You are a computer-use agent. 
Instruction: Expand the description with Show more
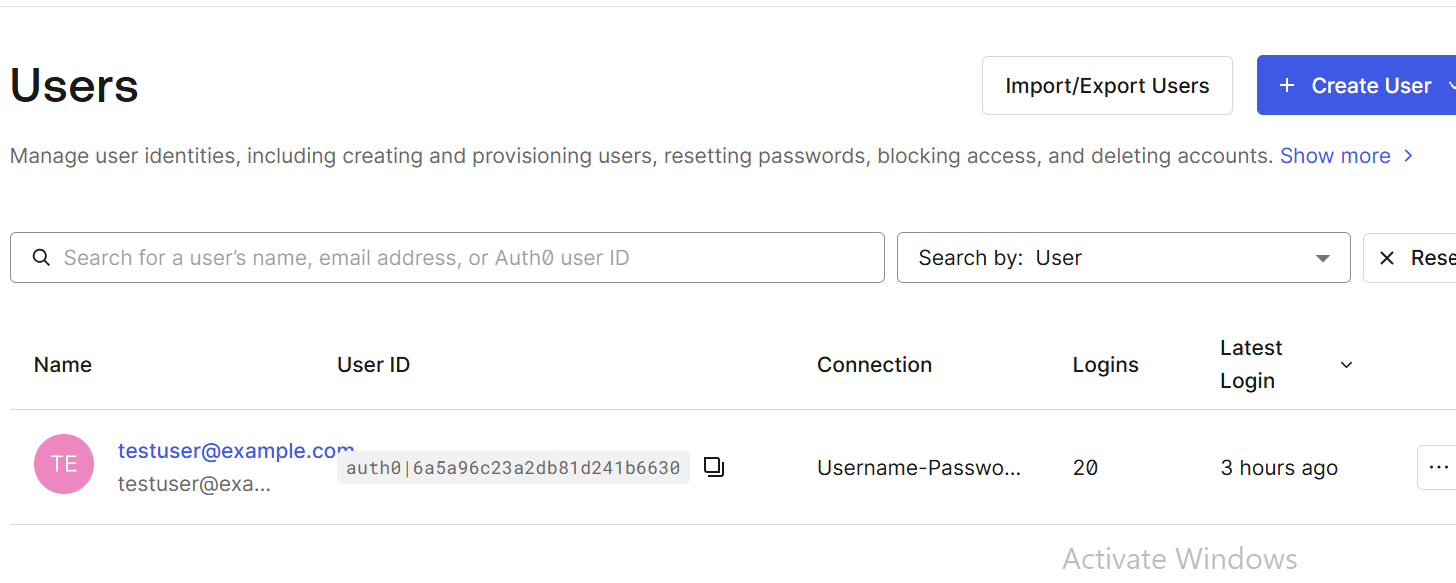pos(1335,156)
